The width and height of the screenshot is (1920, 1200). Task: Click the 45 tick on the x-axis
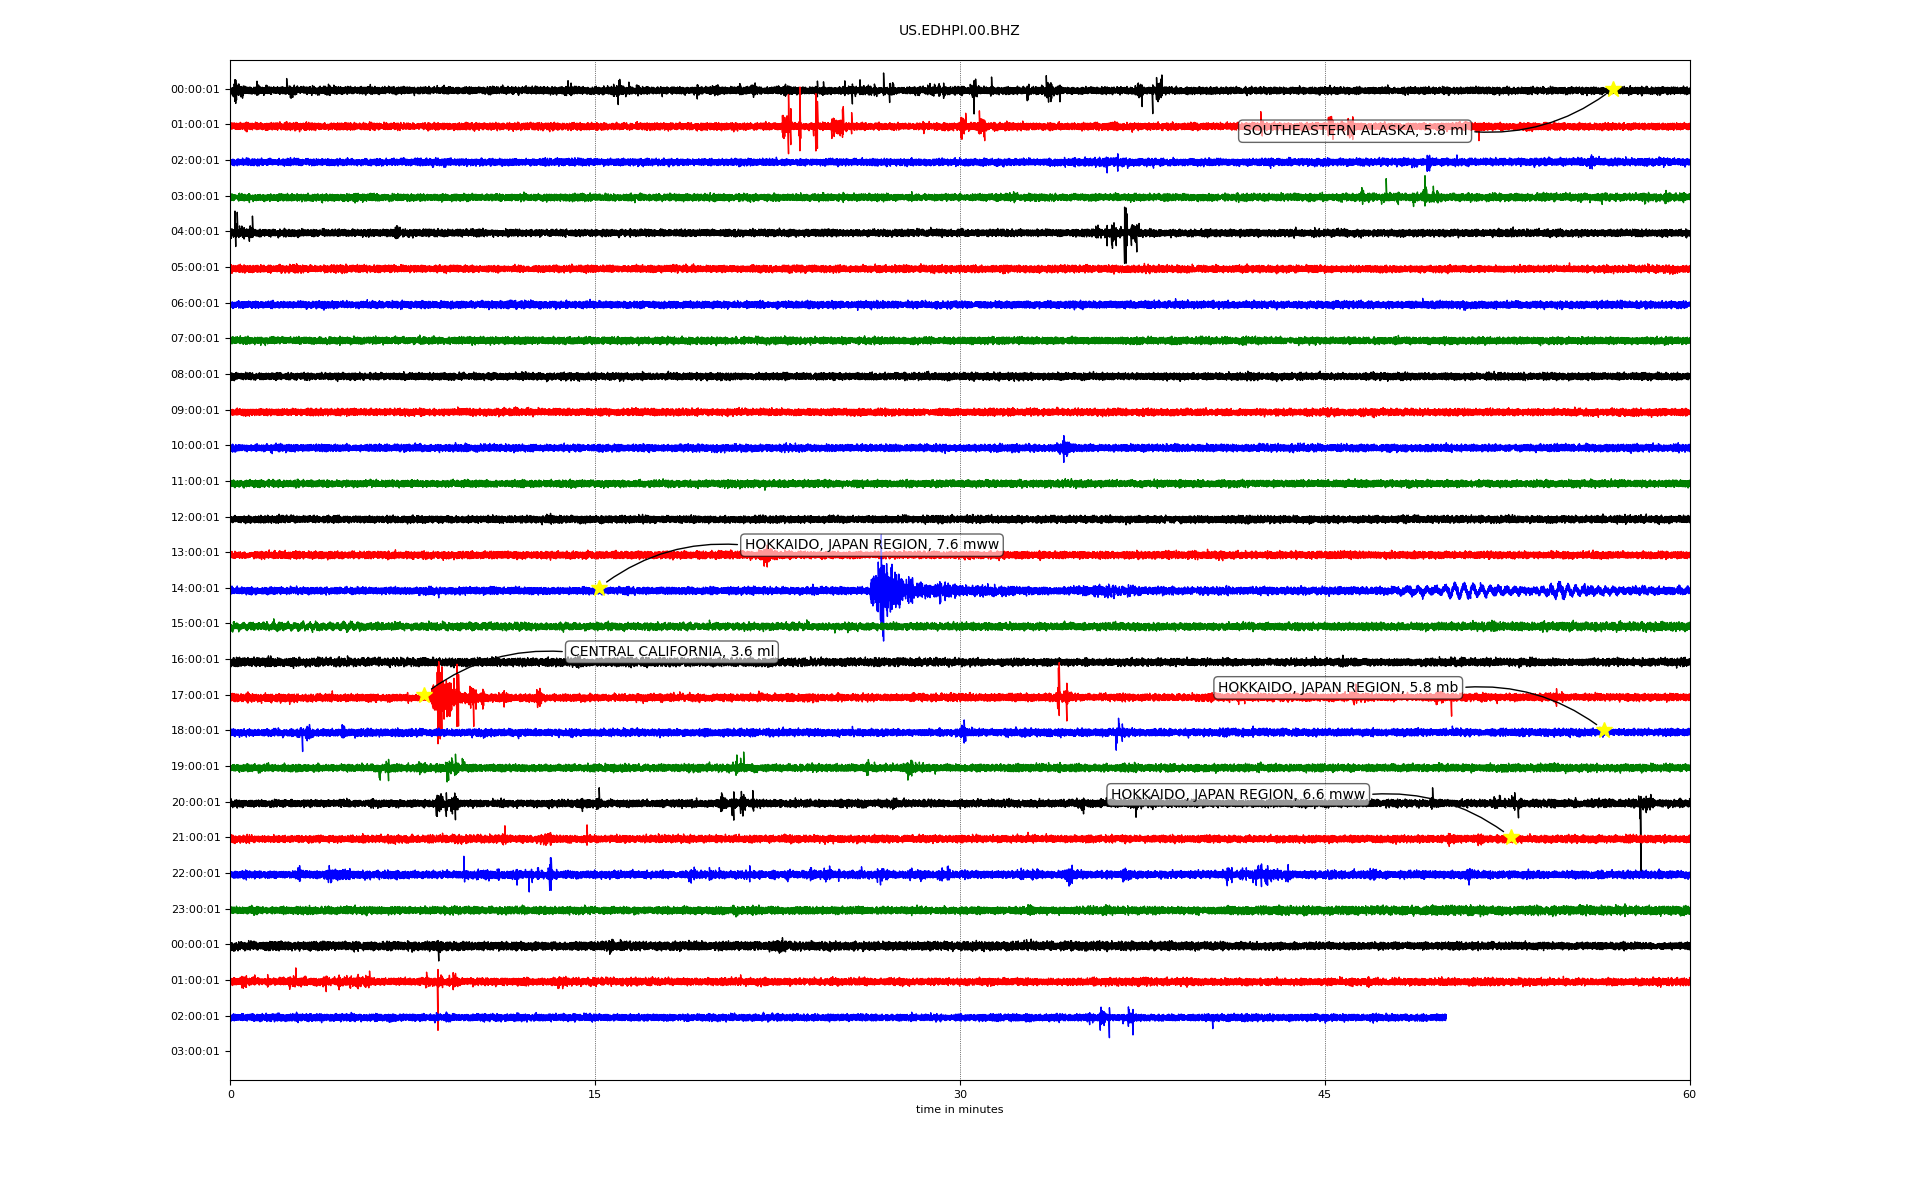(x=1325, y=1094)
